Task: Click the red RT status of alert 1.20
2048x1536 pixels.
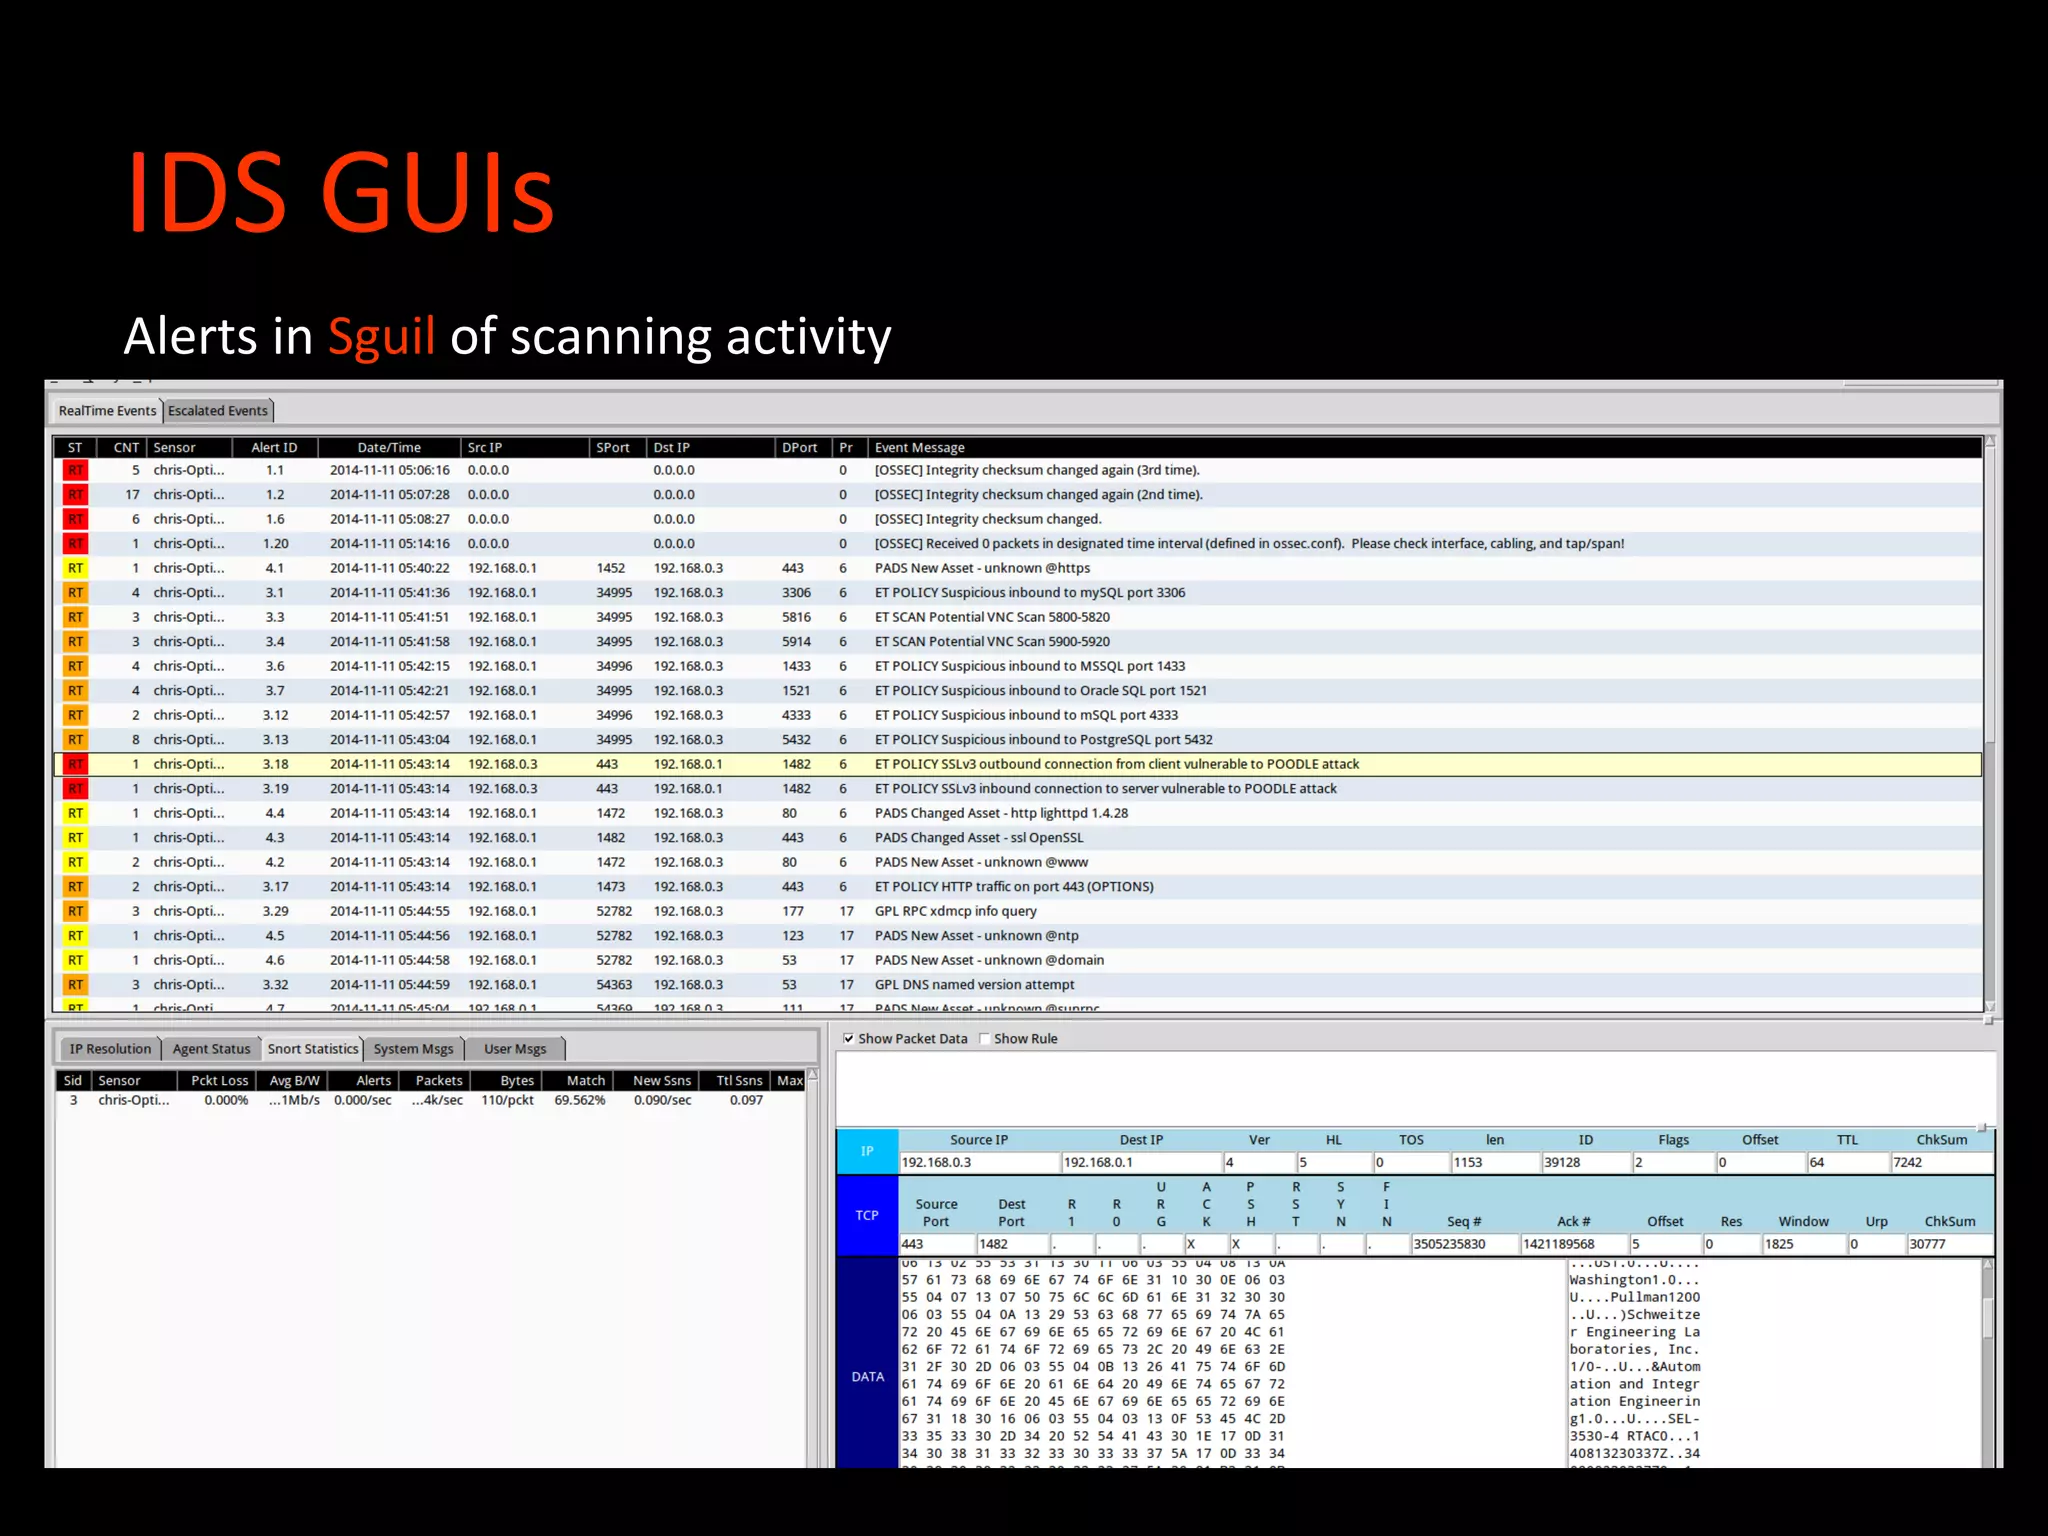Action: pos(76,543)
